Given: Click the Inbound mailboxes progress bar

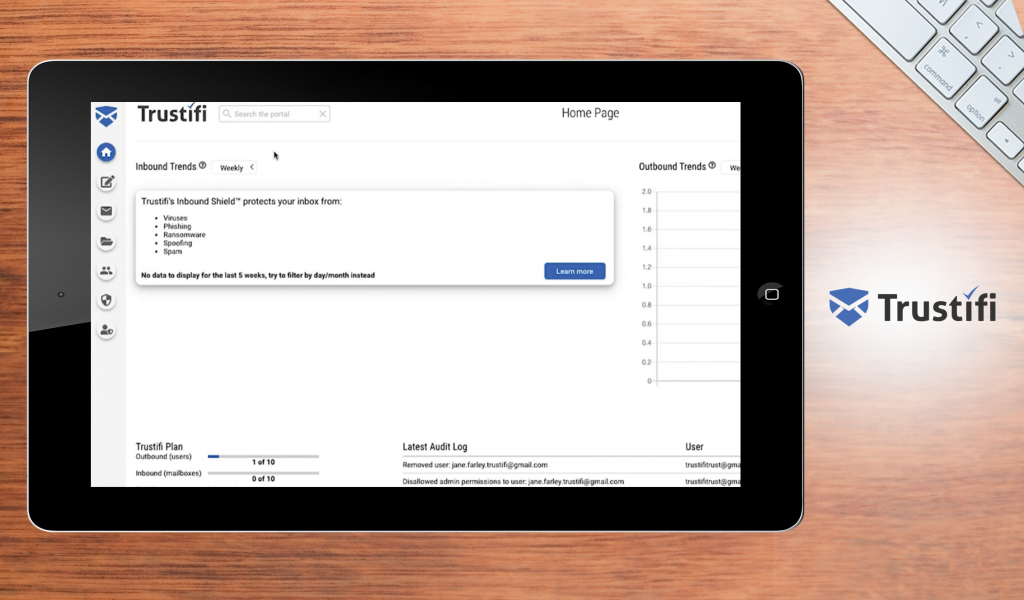Looking at the screenshot, I should tap(263, 473).
